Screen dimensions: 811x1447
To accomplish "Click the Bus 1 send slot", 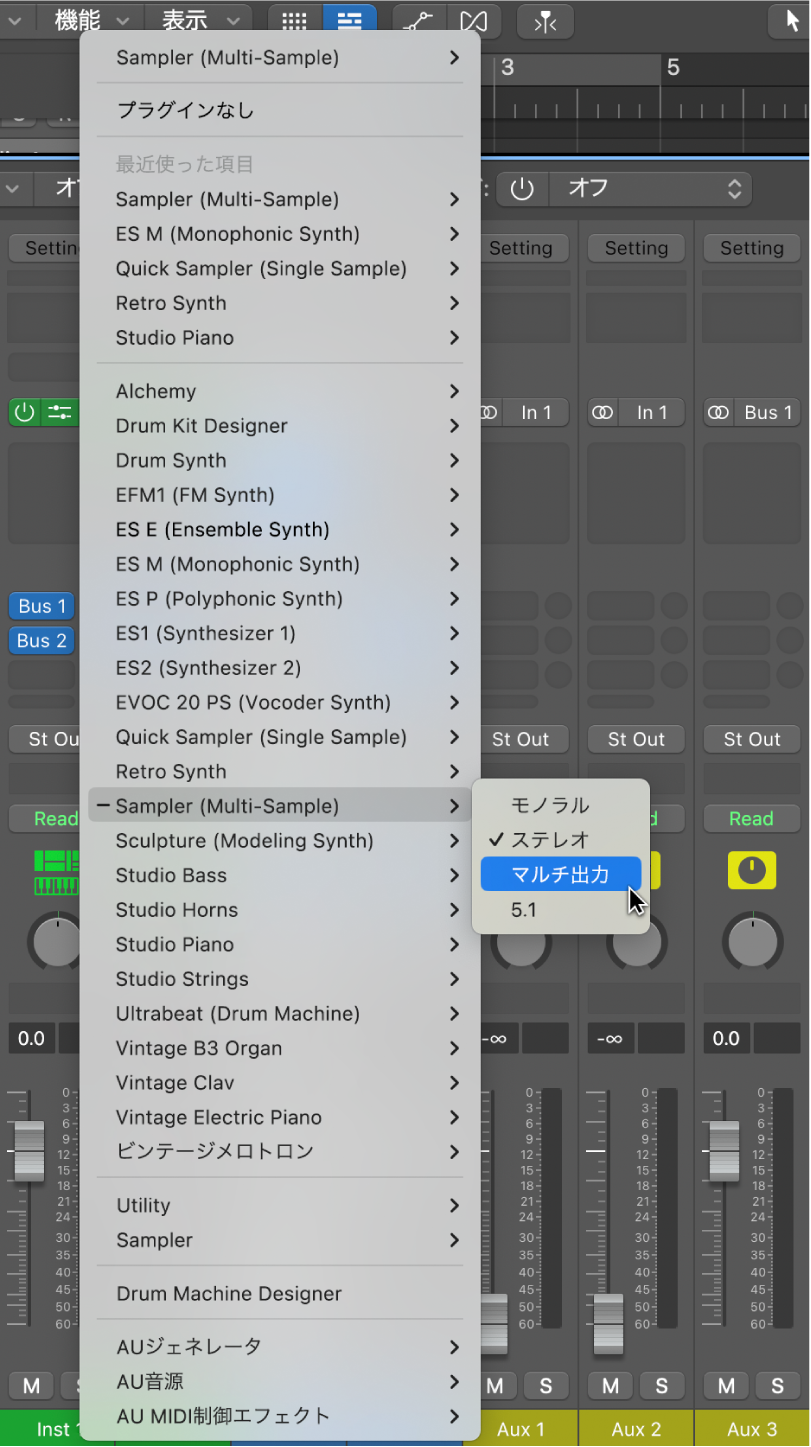I will [x=40, y=605].
